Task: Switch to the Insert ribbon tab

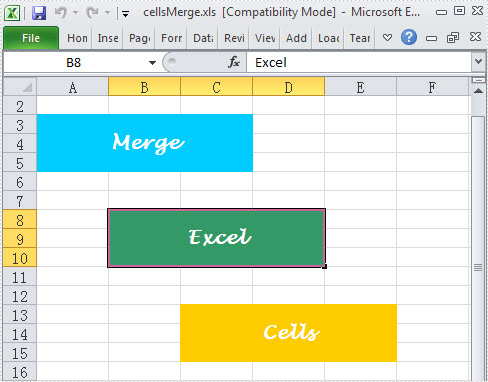Action: (108, 38)
